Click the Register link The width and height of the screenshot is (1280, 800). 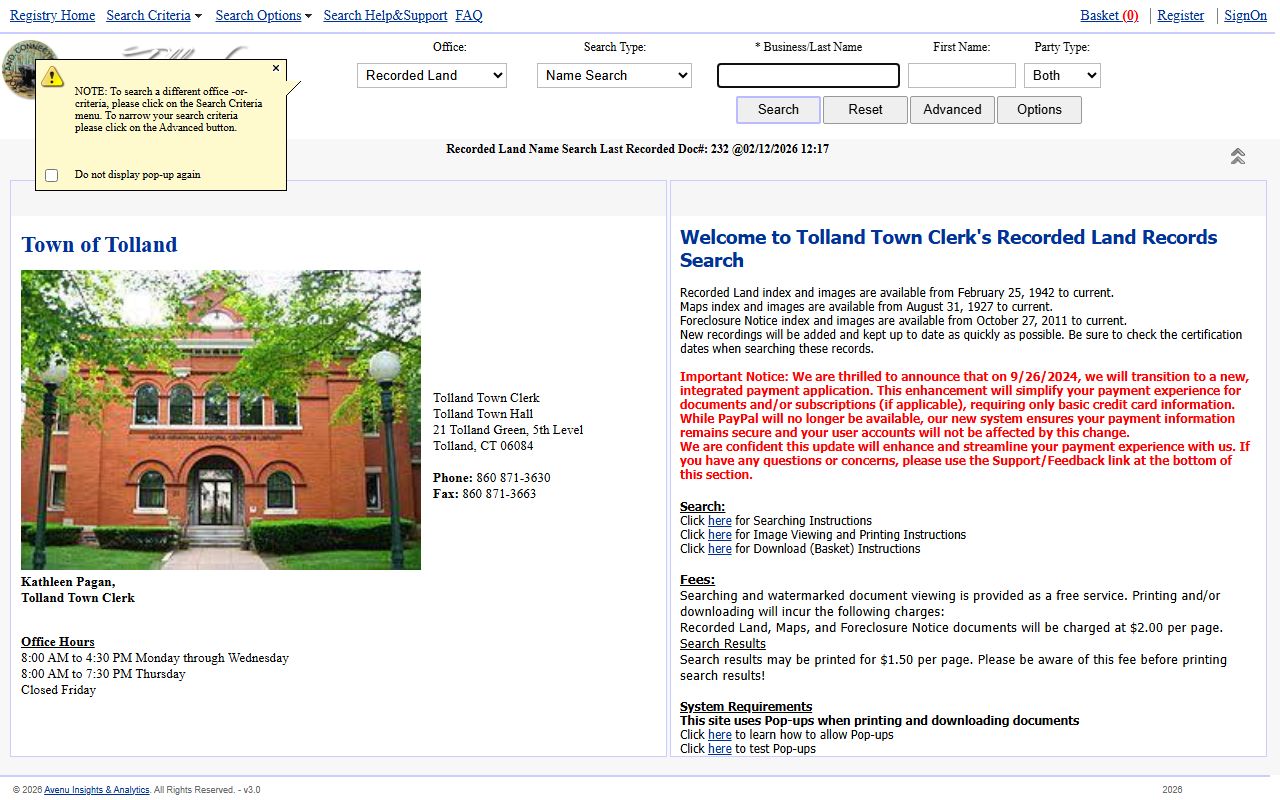point(1181,15)
